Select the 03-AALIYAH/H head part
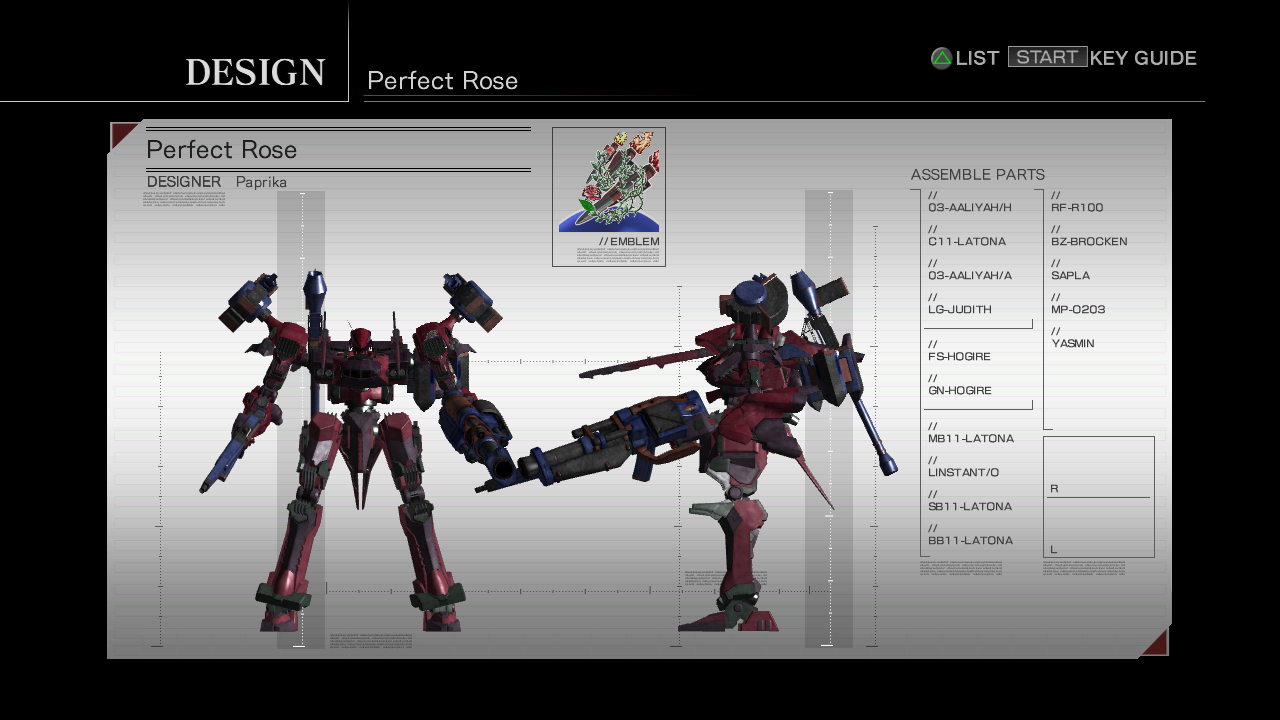Screen dimensions: 1280x720 [x=970, y=207]
